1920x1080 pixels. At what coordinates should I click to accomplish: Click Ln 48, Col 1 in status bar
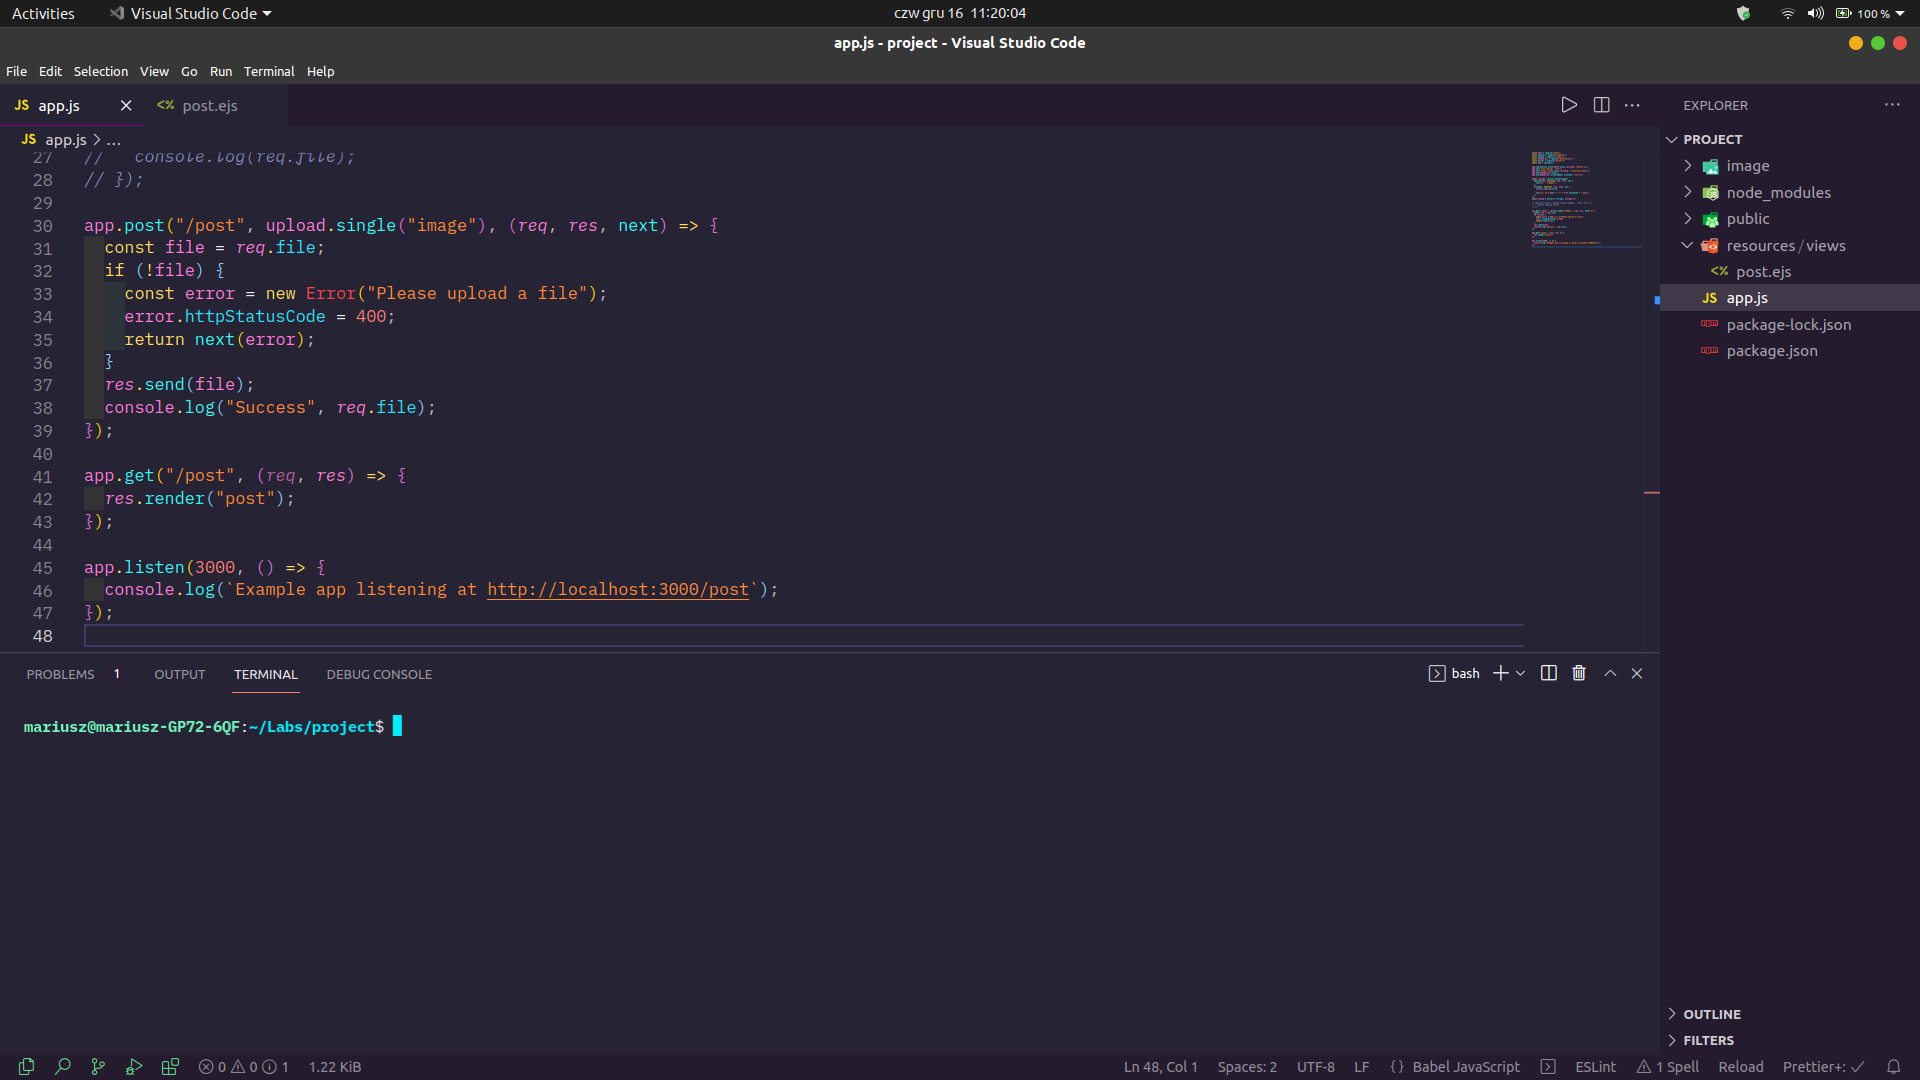[1160, 1067]
